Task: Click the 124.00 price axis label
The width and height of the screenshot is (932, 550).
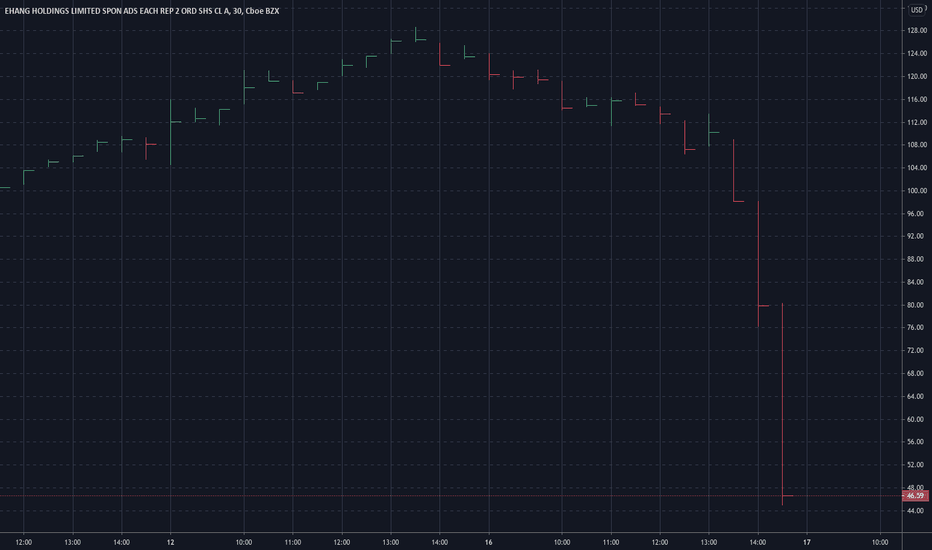Action: click(917, 54)
